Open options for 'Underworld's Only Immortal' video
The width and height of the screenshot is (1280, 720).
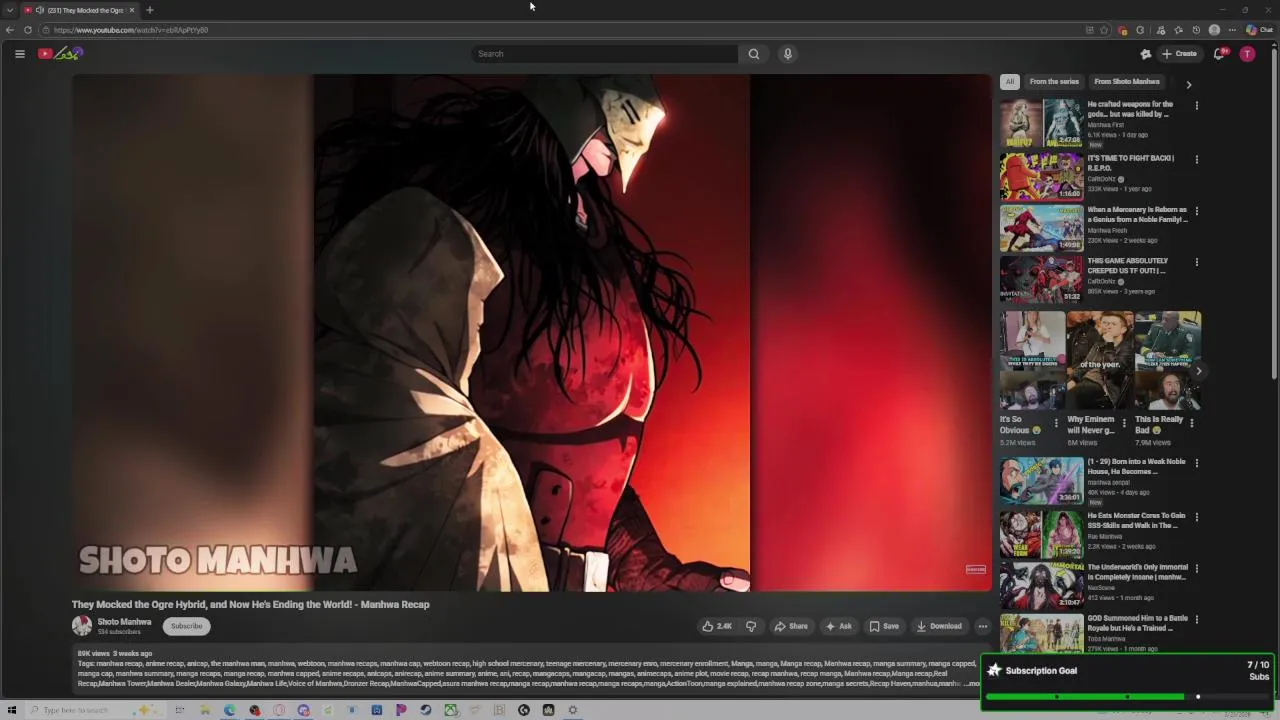pos(1197,568)
